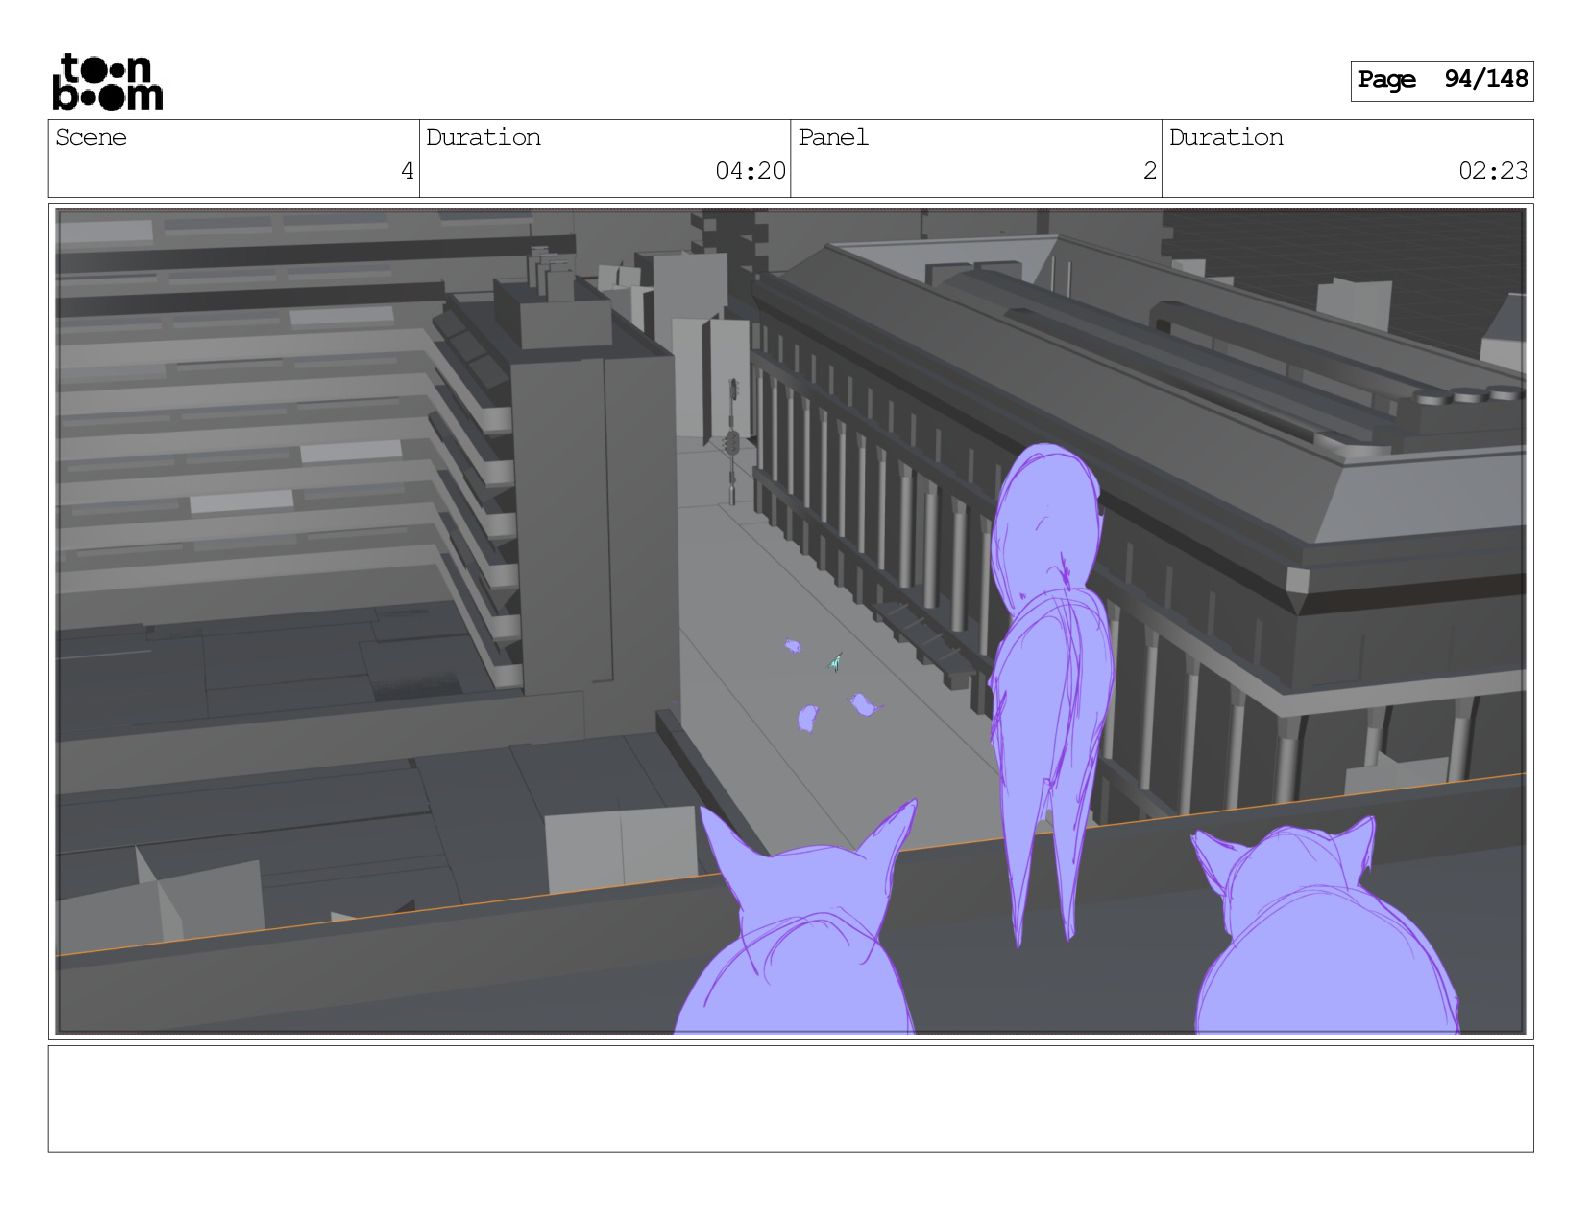The width and height of the screenshot is (1584, 1224).
Task: Click the Toon Boom logo
Action: click(107, 81)
